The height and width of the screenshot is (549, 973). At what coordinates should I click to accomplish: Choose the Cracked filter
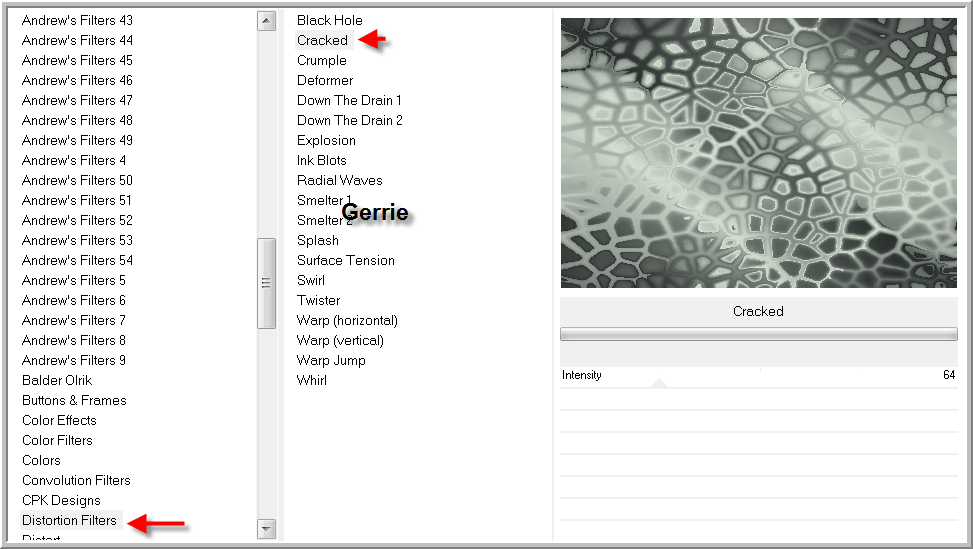pos(322,40)
